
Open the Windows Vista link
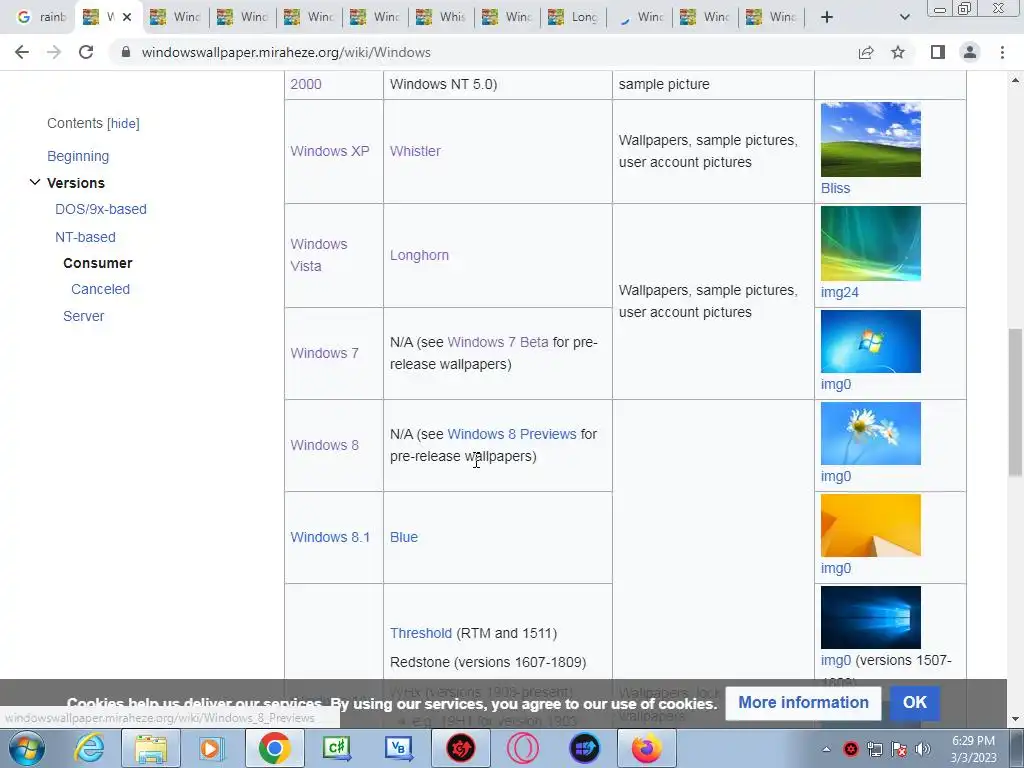pyautogui.click(x=319, y=255)
